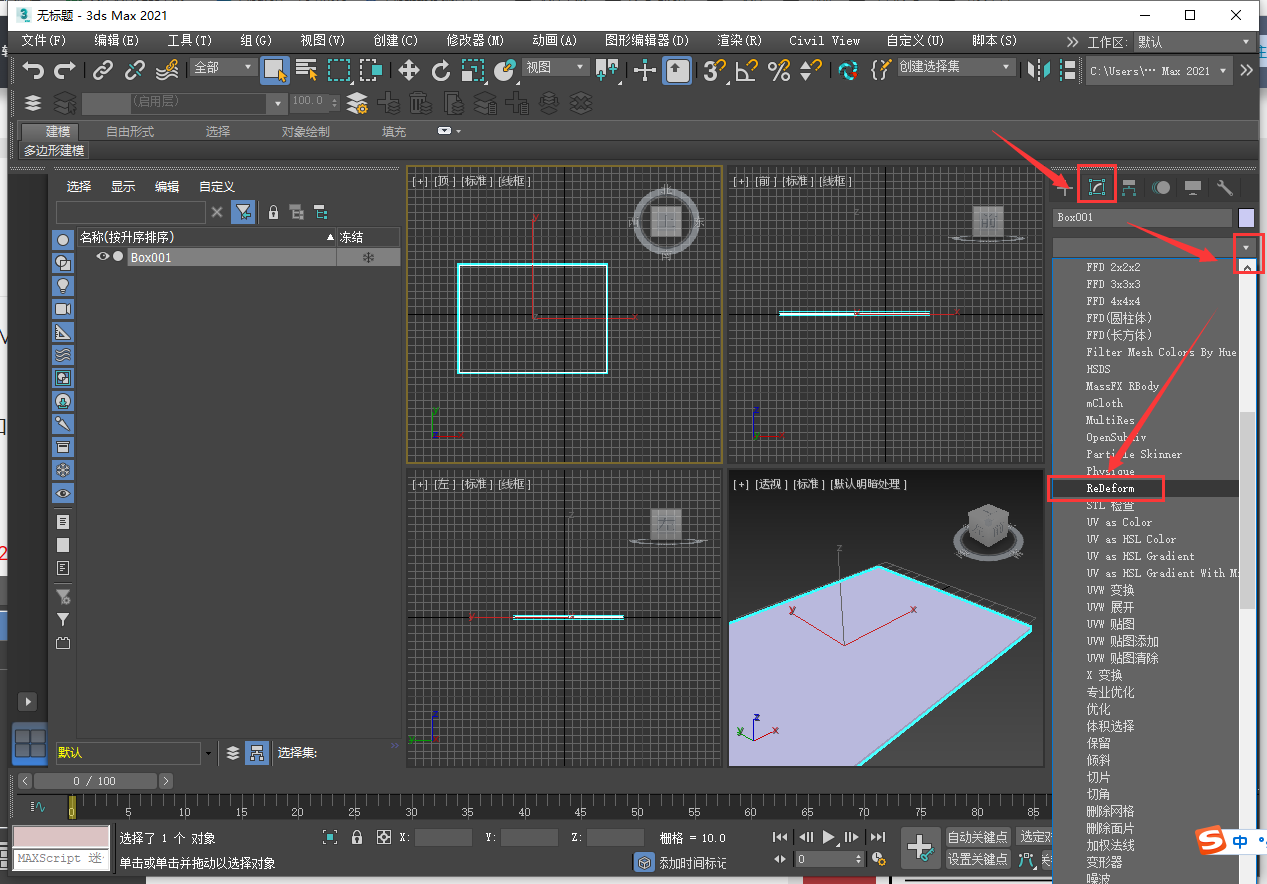Image resolution: width=1267 pixels, height=884 pixels.
Task: Click the Bind to Space Warp icon
Action: 167,70
